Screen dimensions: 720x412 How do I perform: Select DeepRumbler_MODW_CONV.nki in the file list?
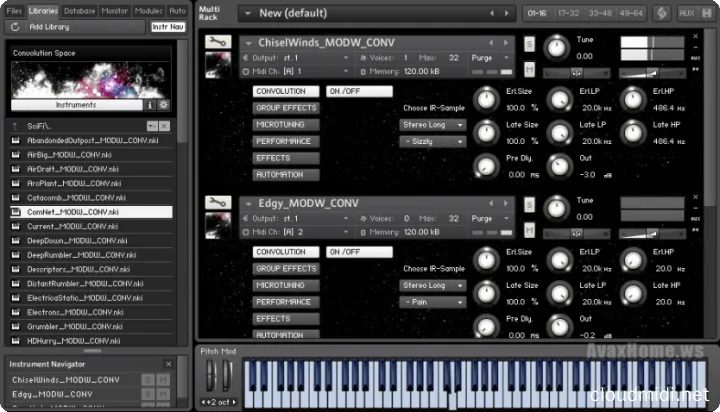pyautogui.click(x=68, y=255)
